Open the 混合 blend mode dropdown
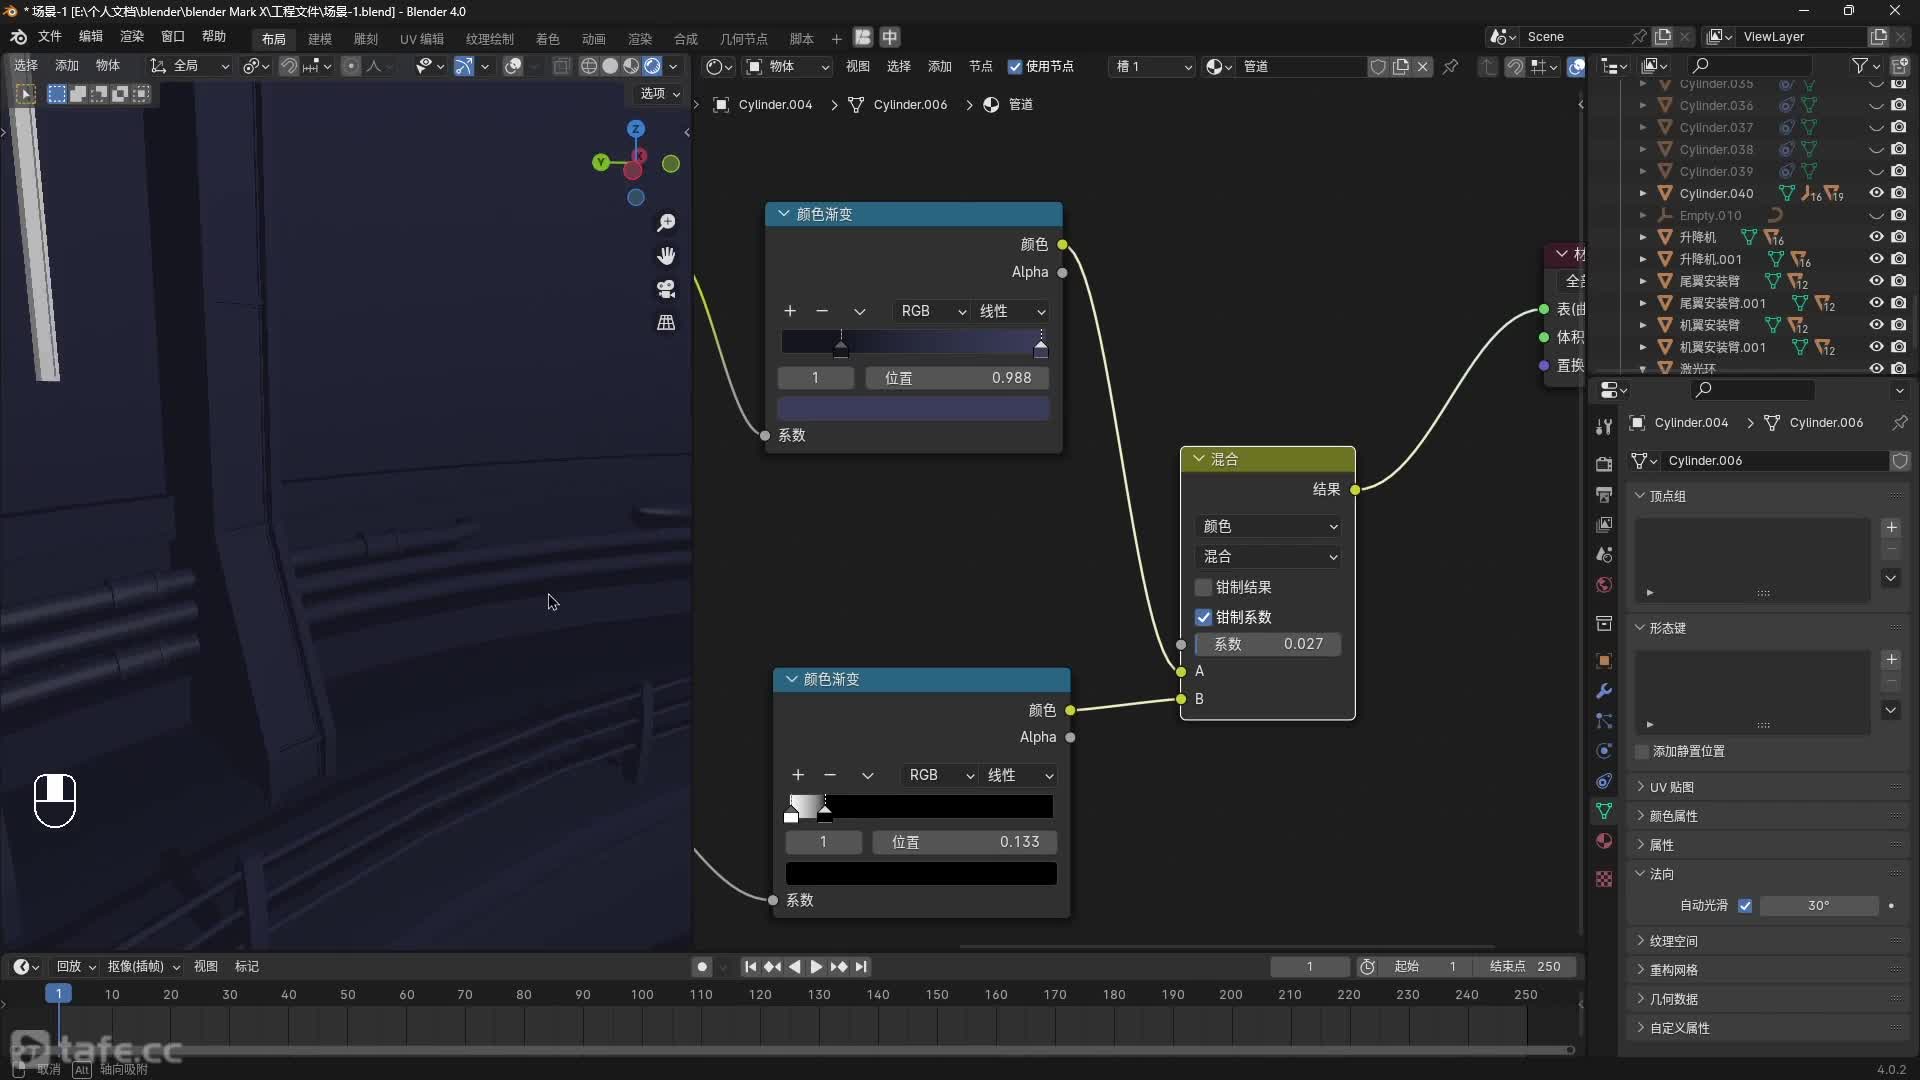 point(1268,556)
